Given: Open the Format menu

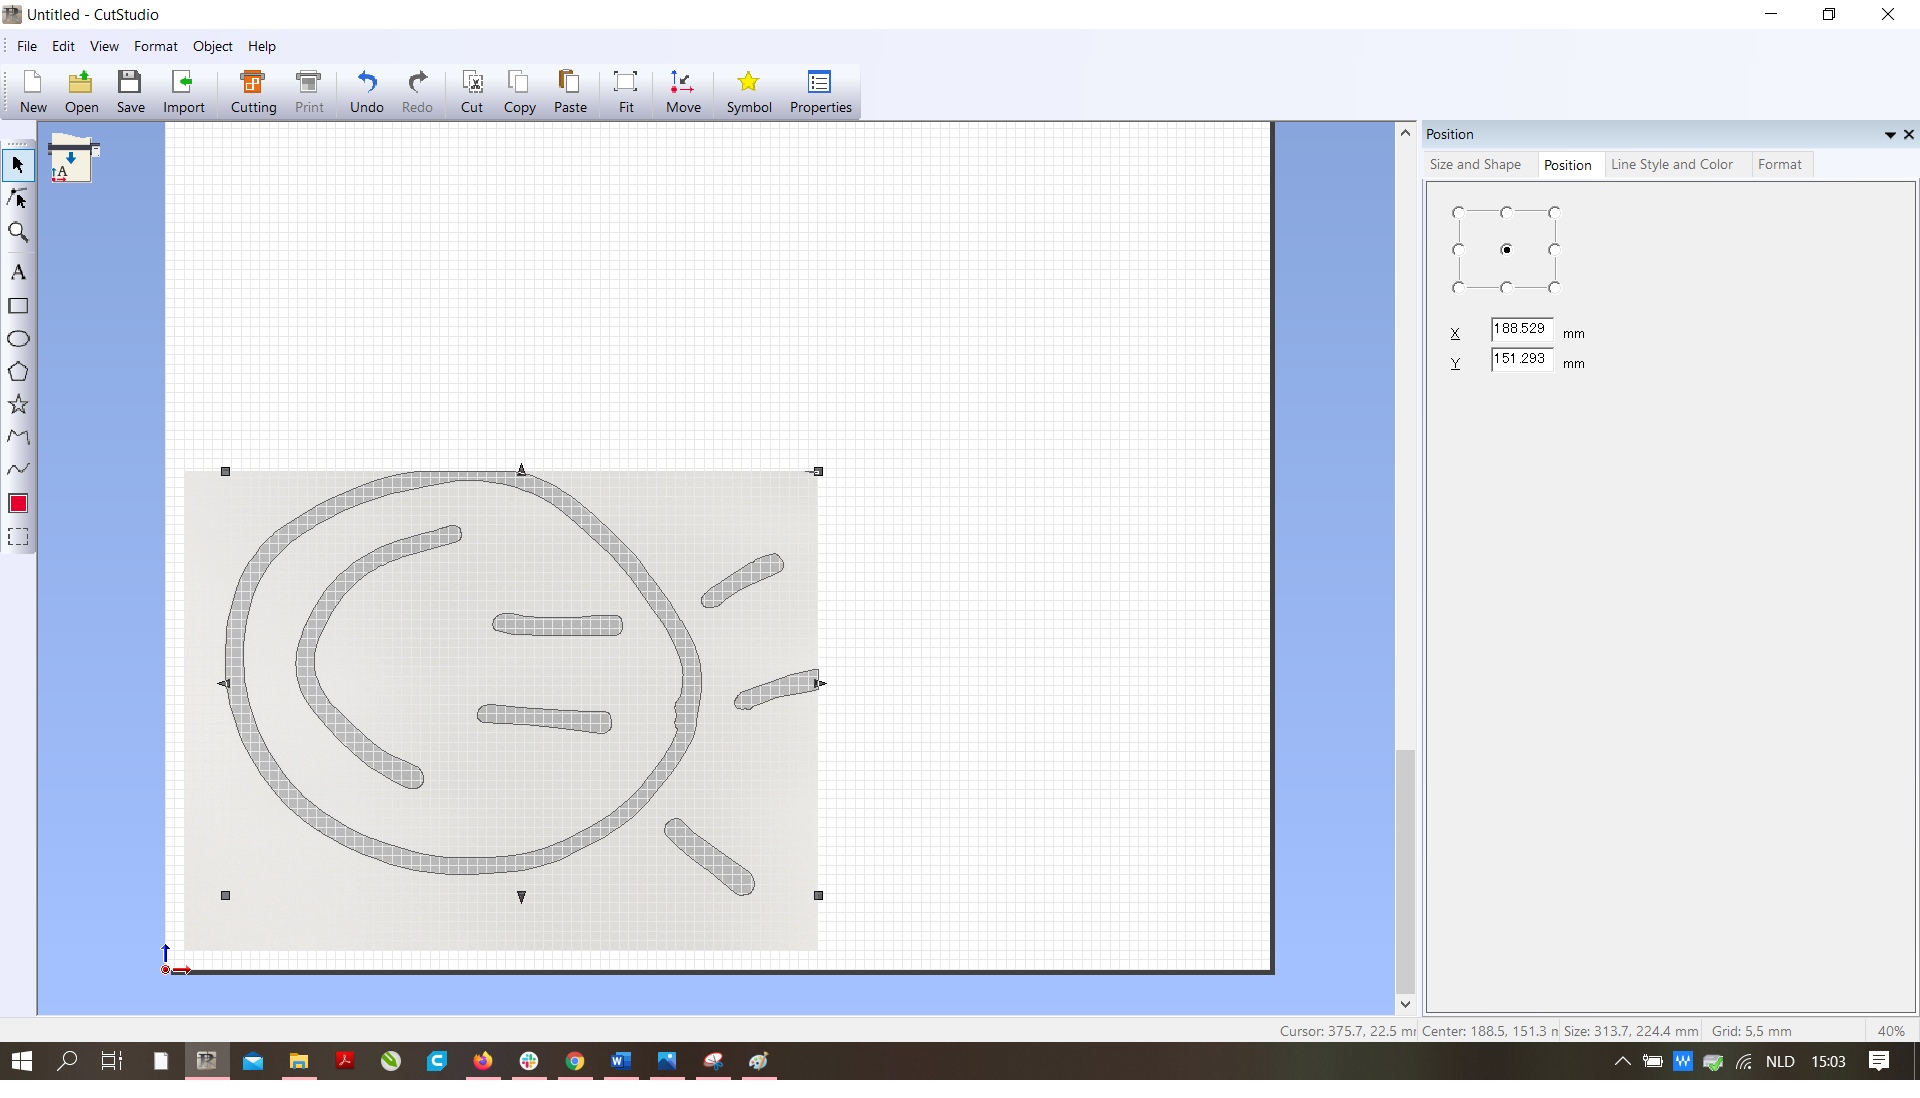Looking at the screenshot, I should tap(155, 46).
